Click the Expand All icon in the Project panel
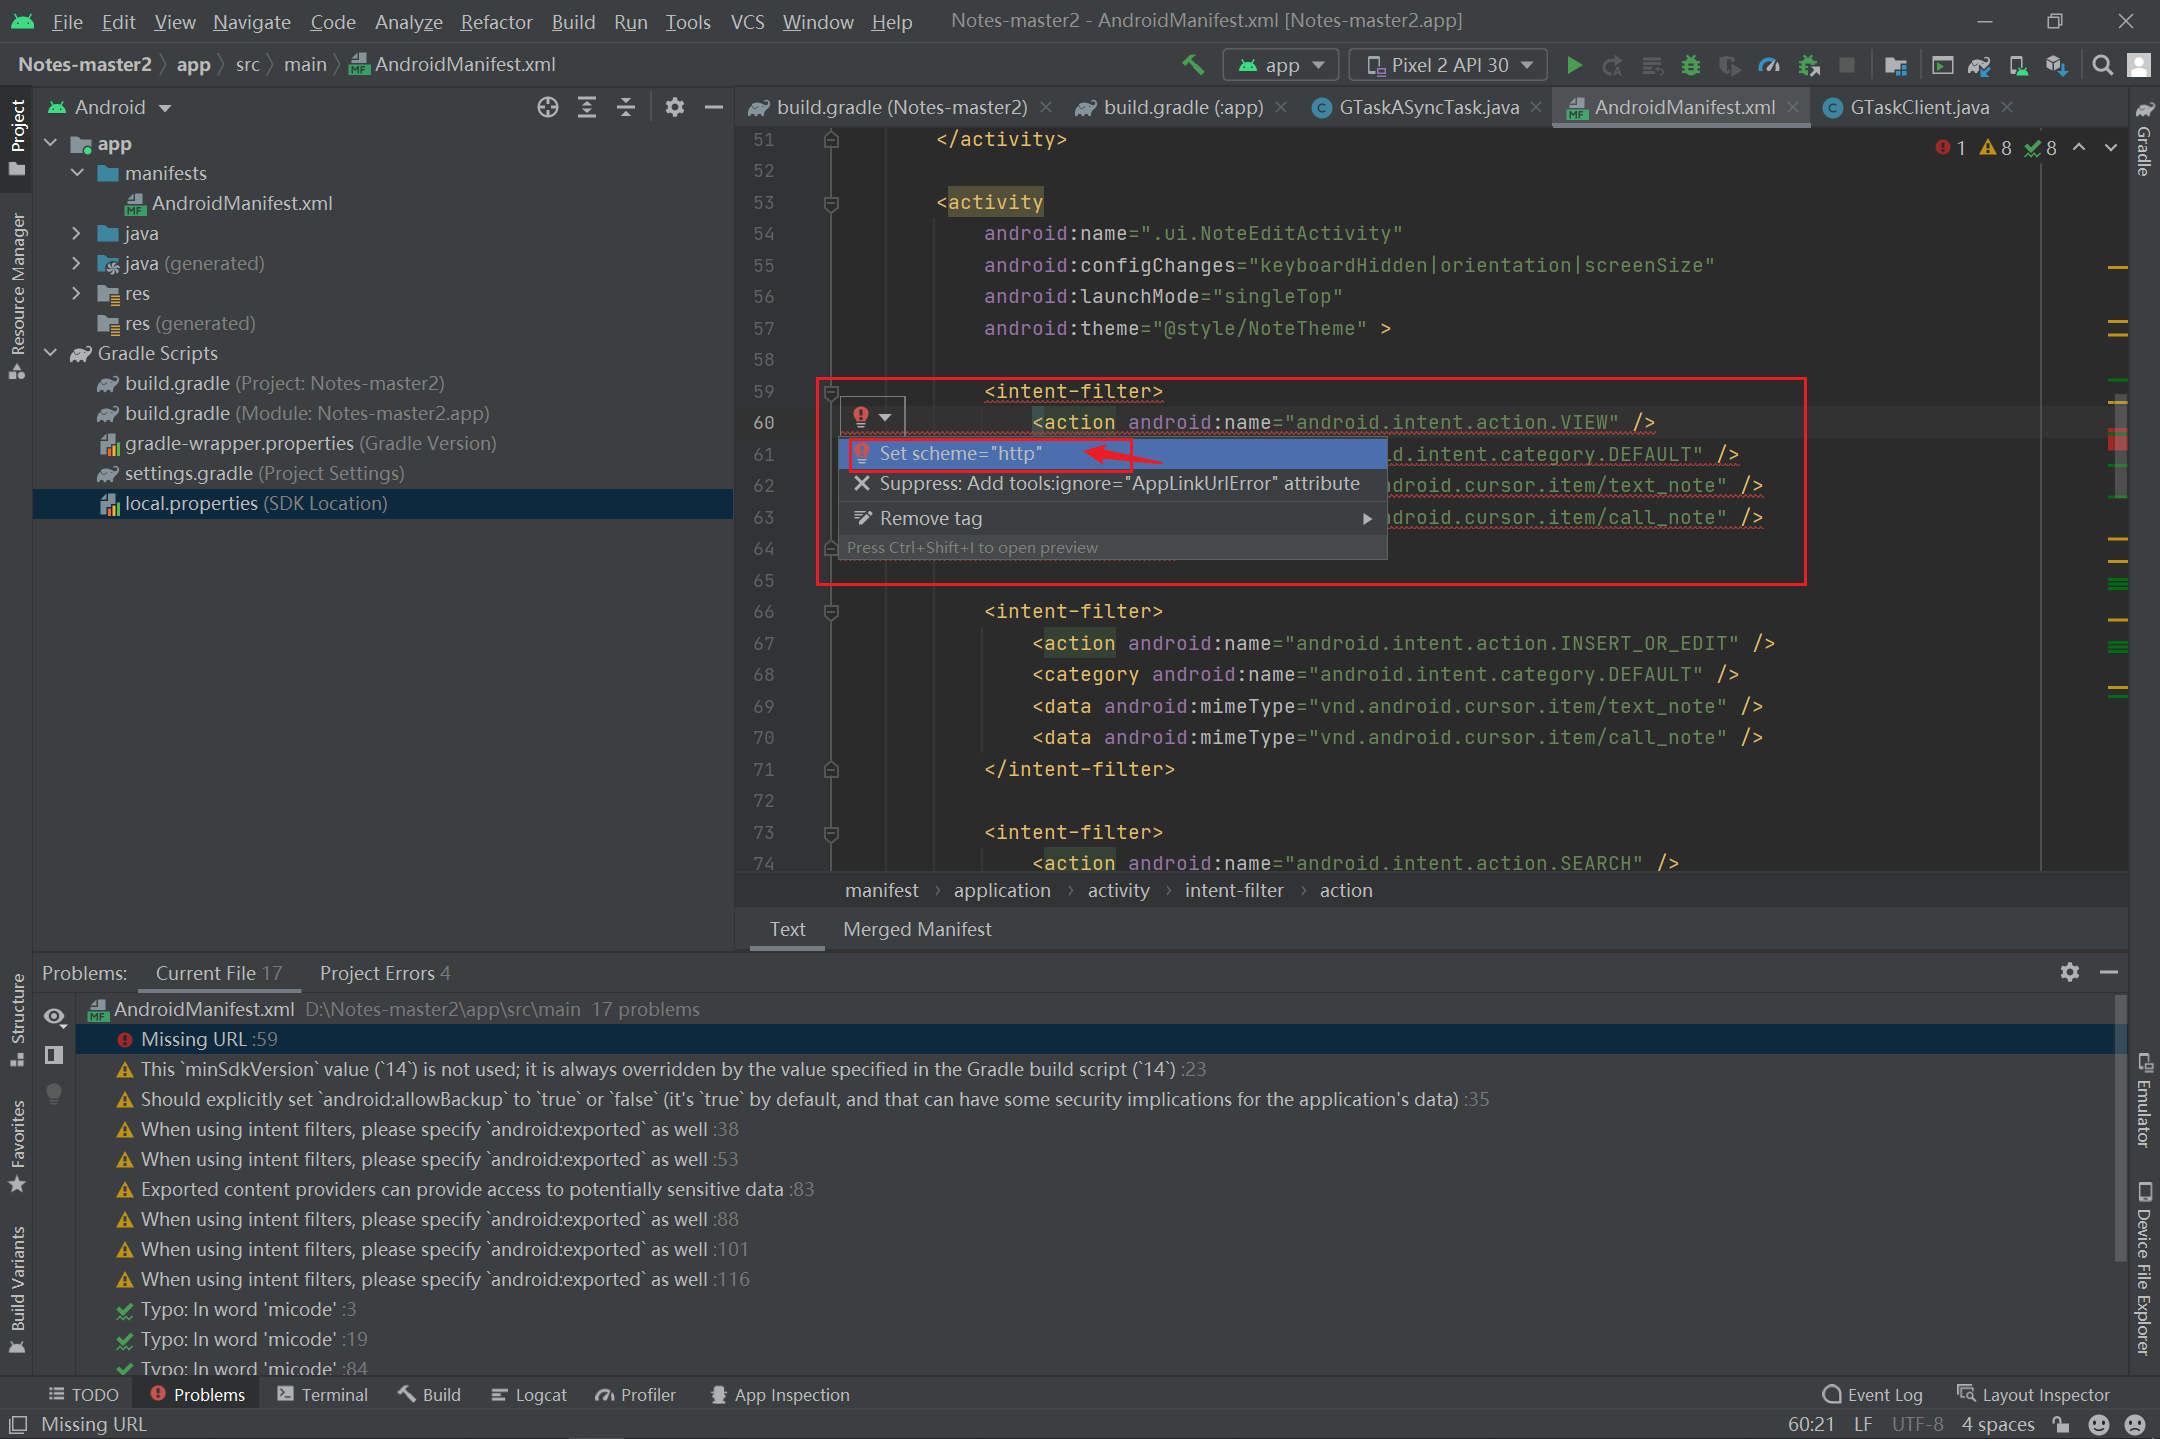Screen dimensions: 2160x1439 587,107
